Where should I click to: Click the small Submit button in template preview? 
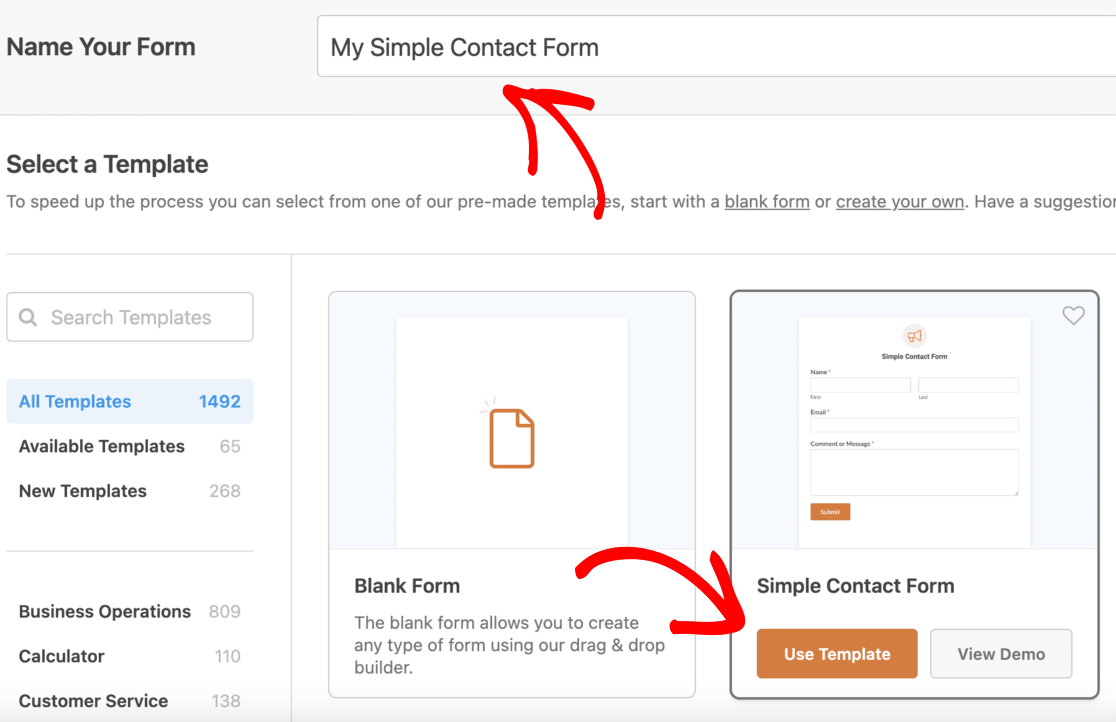pos(830,511)
